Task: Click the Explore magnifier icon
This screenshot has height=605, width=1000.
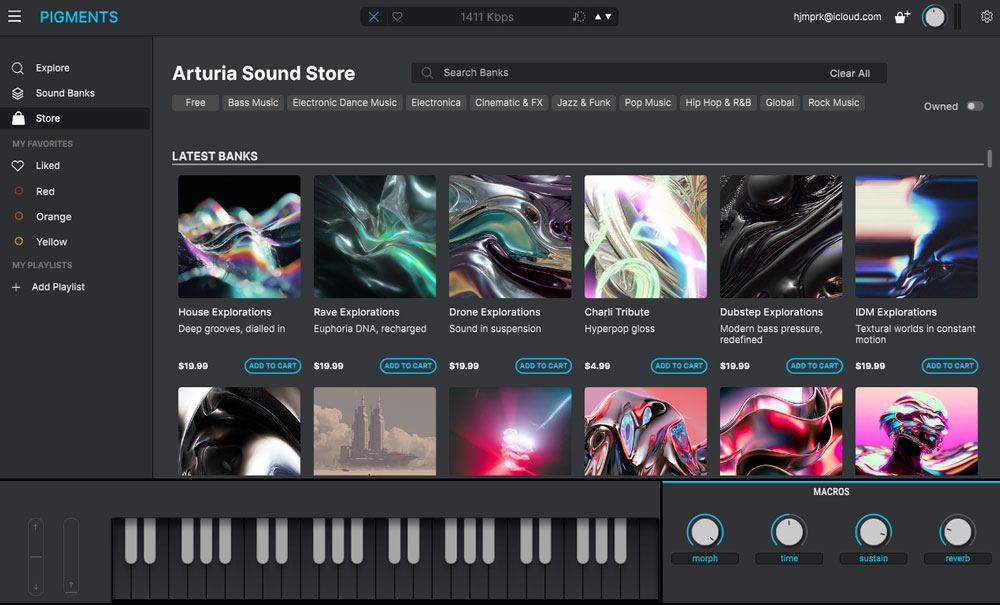Action: coord(18,68)
